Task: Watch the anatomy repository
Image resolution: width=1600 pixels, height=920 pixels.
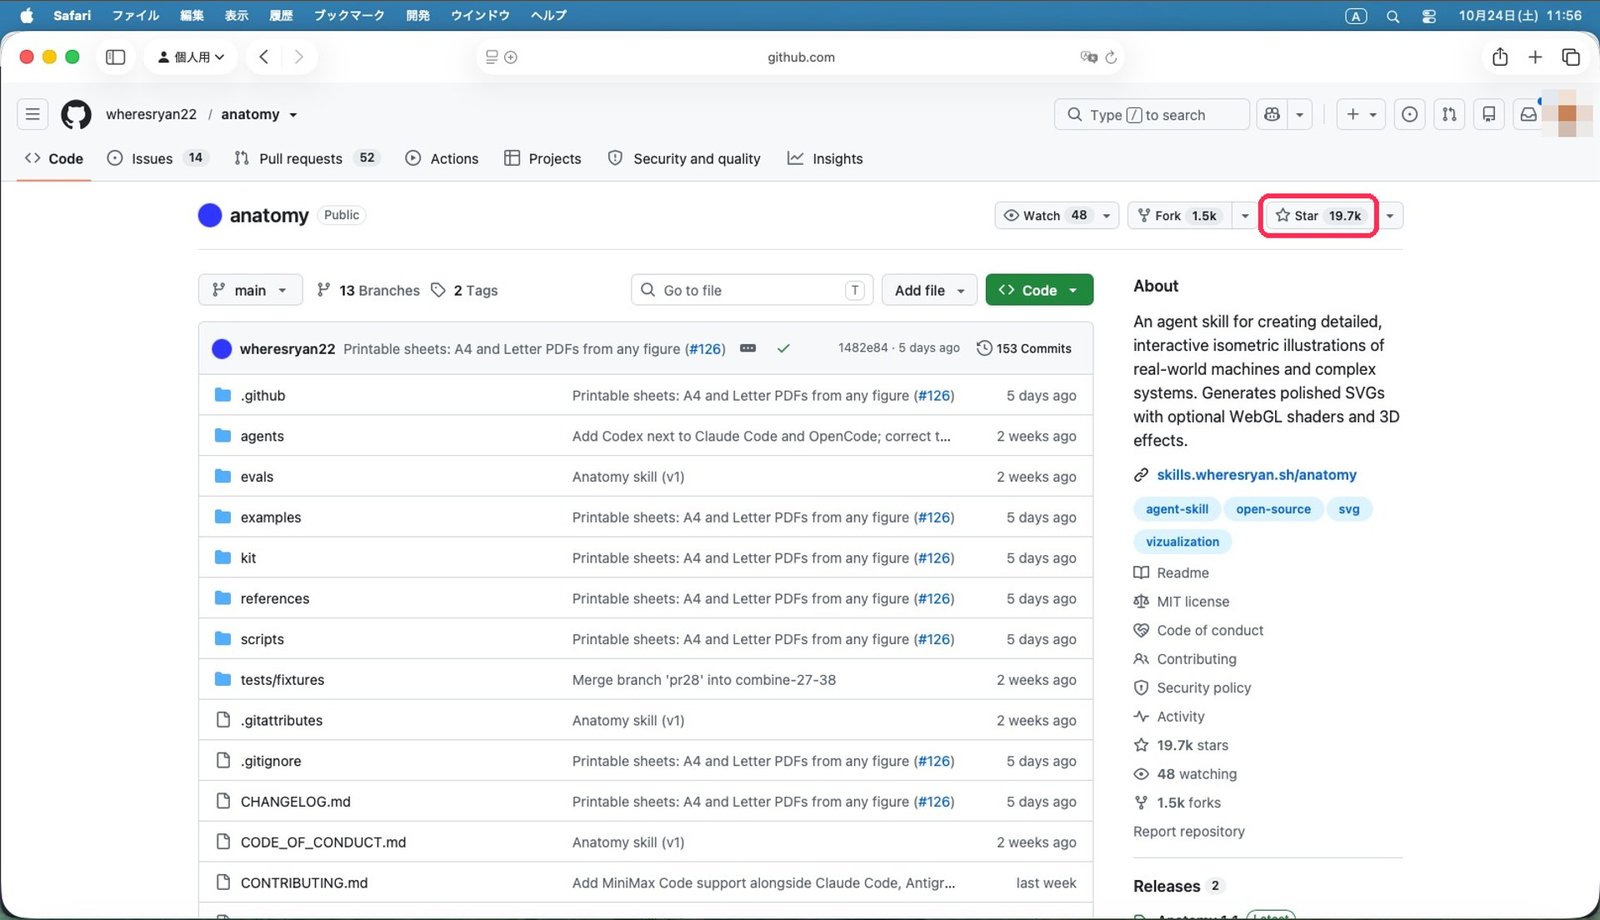Action: click(1045, 216)
